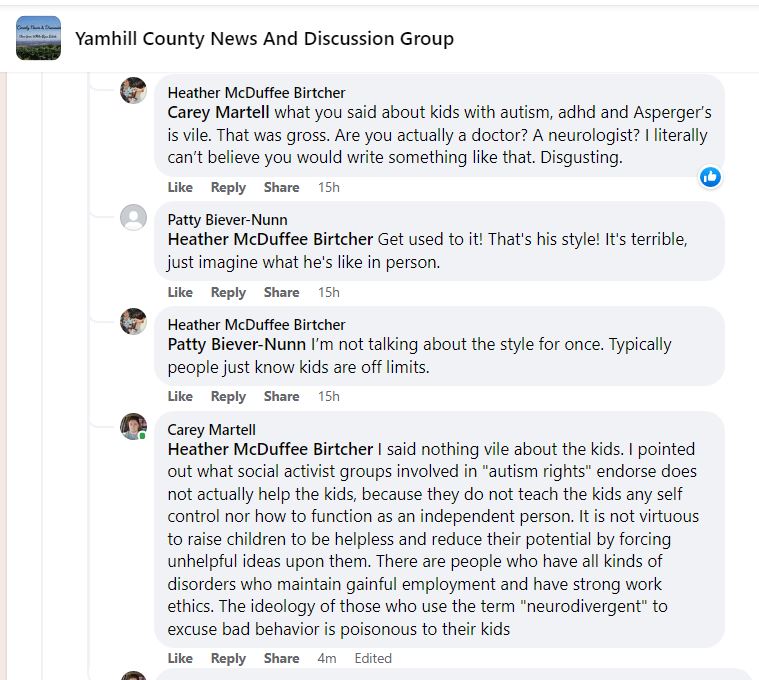Share Heather's kids-are-off-limits comment
The image size is (759, 680).
coord(281,396)
